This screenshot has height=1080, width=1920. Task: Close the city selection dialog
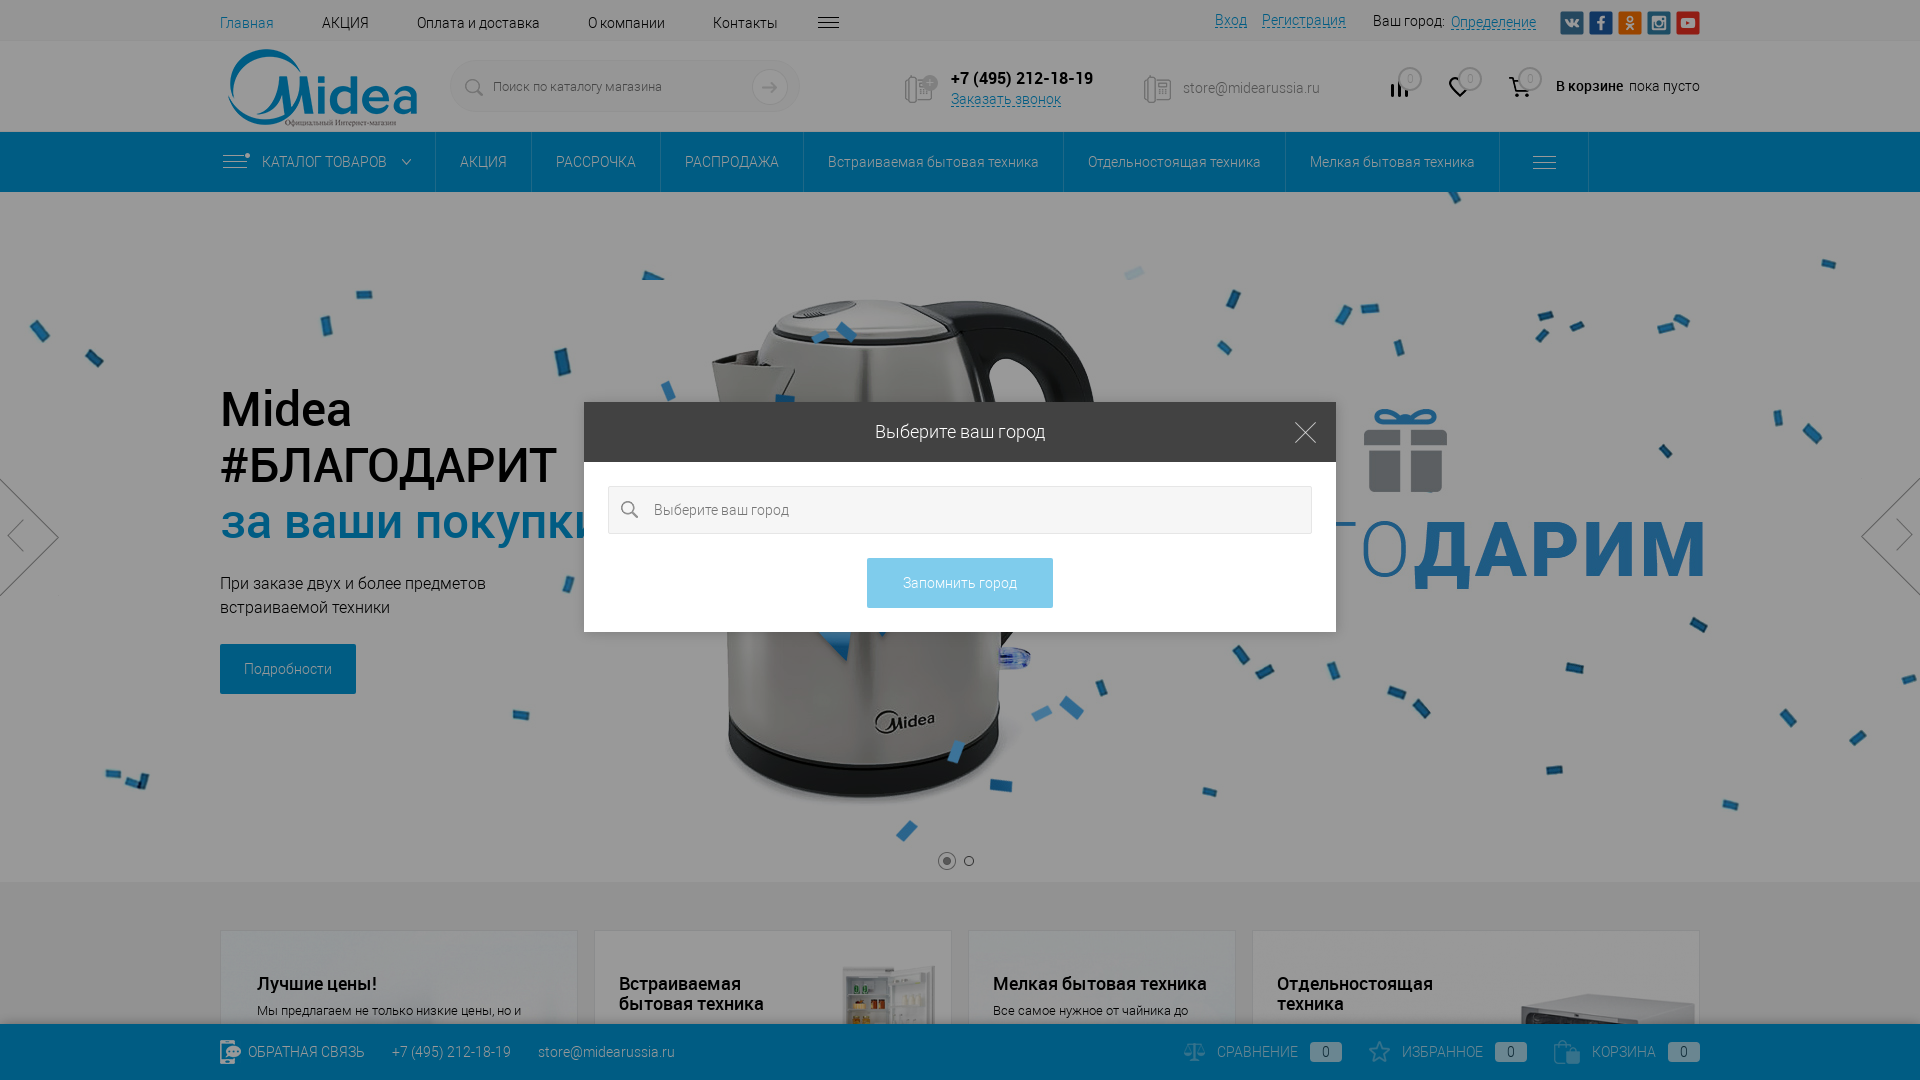1305,432
